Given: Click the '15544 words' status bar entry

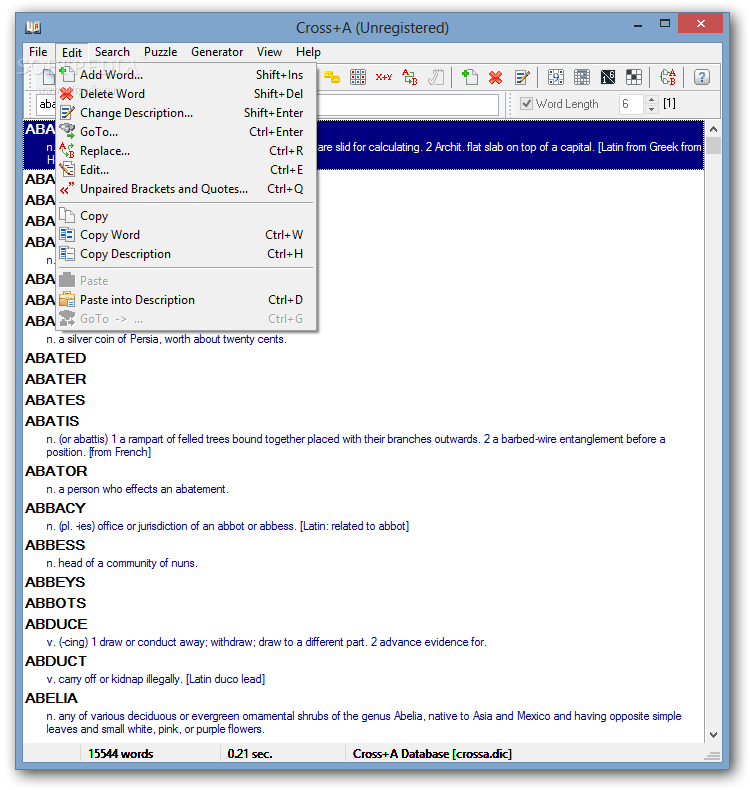Looking at the screenshot, I should [120, 754].
